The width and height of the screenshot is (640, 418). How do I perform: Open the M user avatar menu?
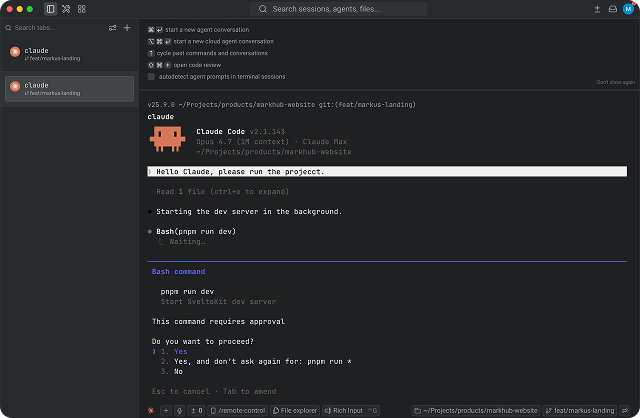(628, 9)
